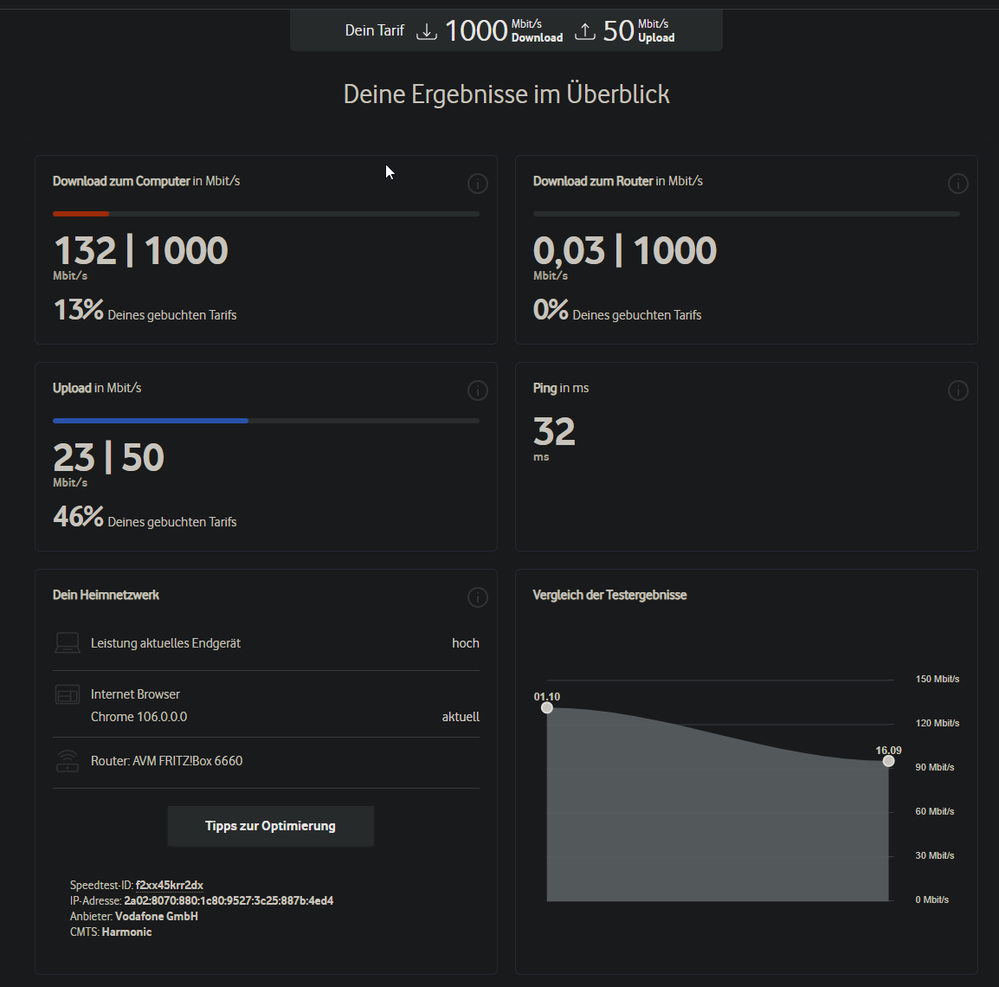The width and height of the screenshot is (999, 987).
Task: Click the 0,03 | 1000 router download value
Action: tap(625, 250)
